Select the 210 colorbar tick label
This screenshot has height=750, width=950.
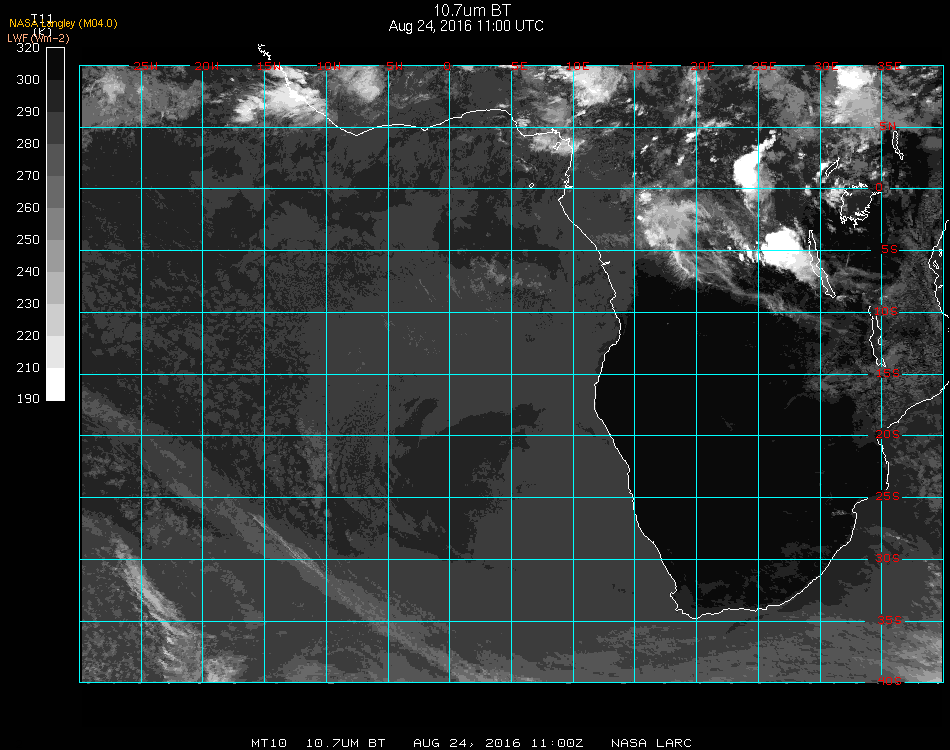28,368
